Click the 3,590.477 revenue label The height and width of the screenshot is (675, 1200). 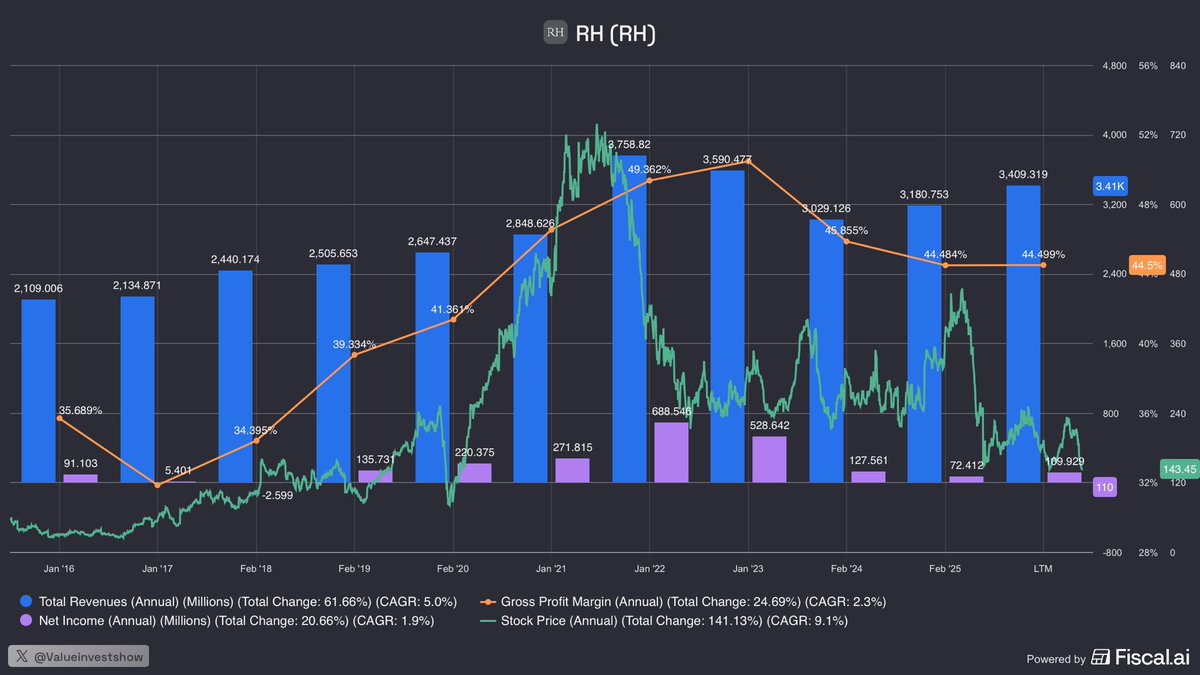[x=727, y=159]
